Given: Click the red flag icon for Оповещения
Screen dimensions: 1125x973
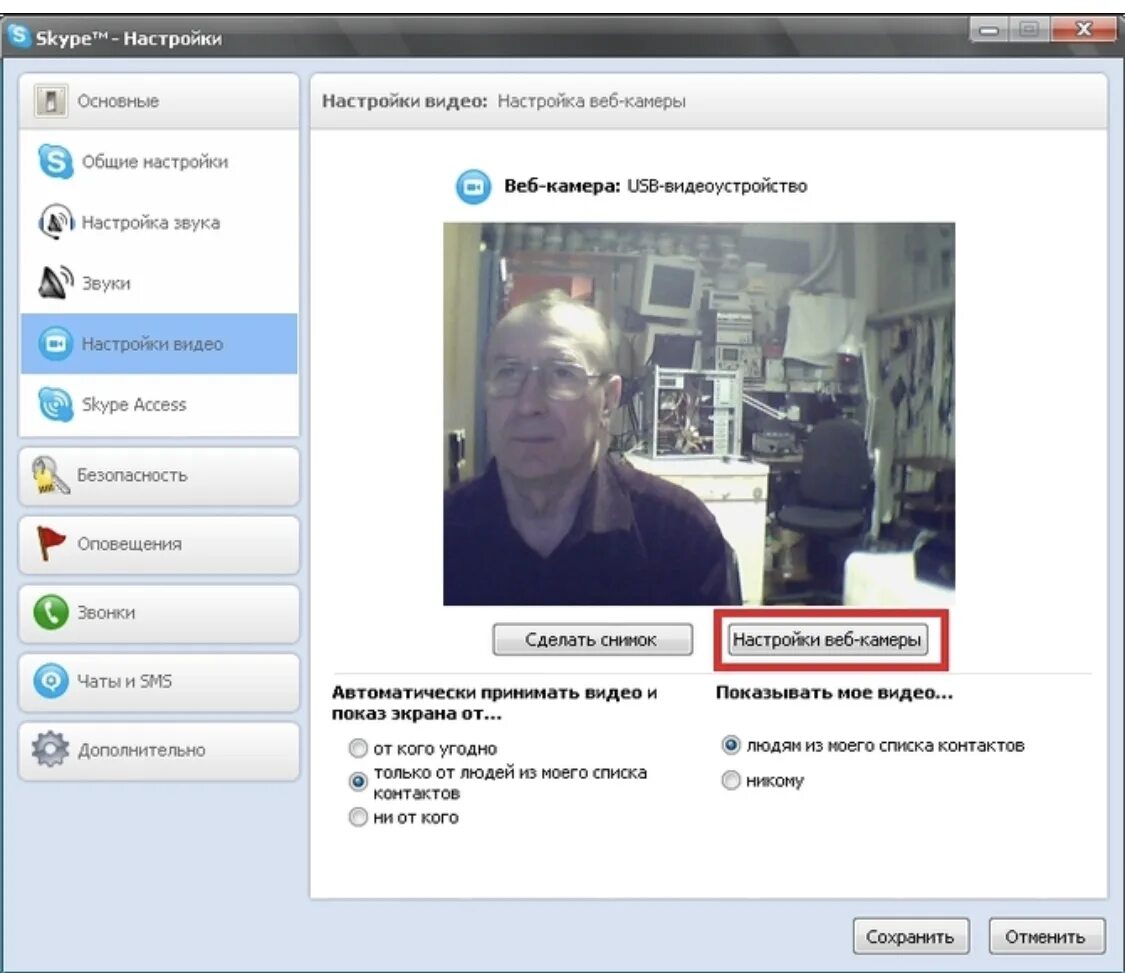Looking at the screenshot, I should click(x=50, y=543).
